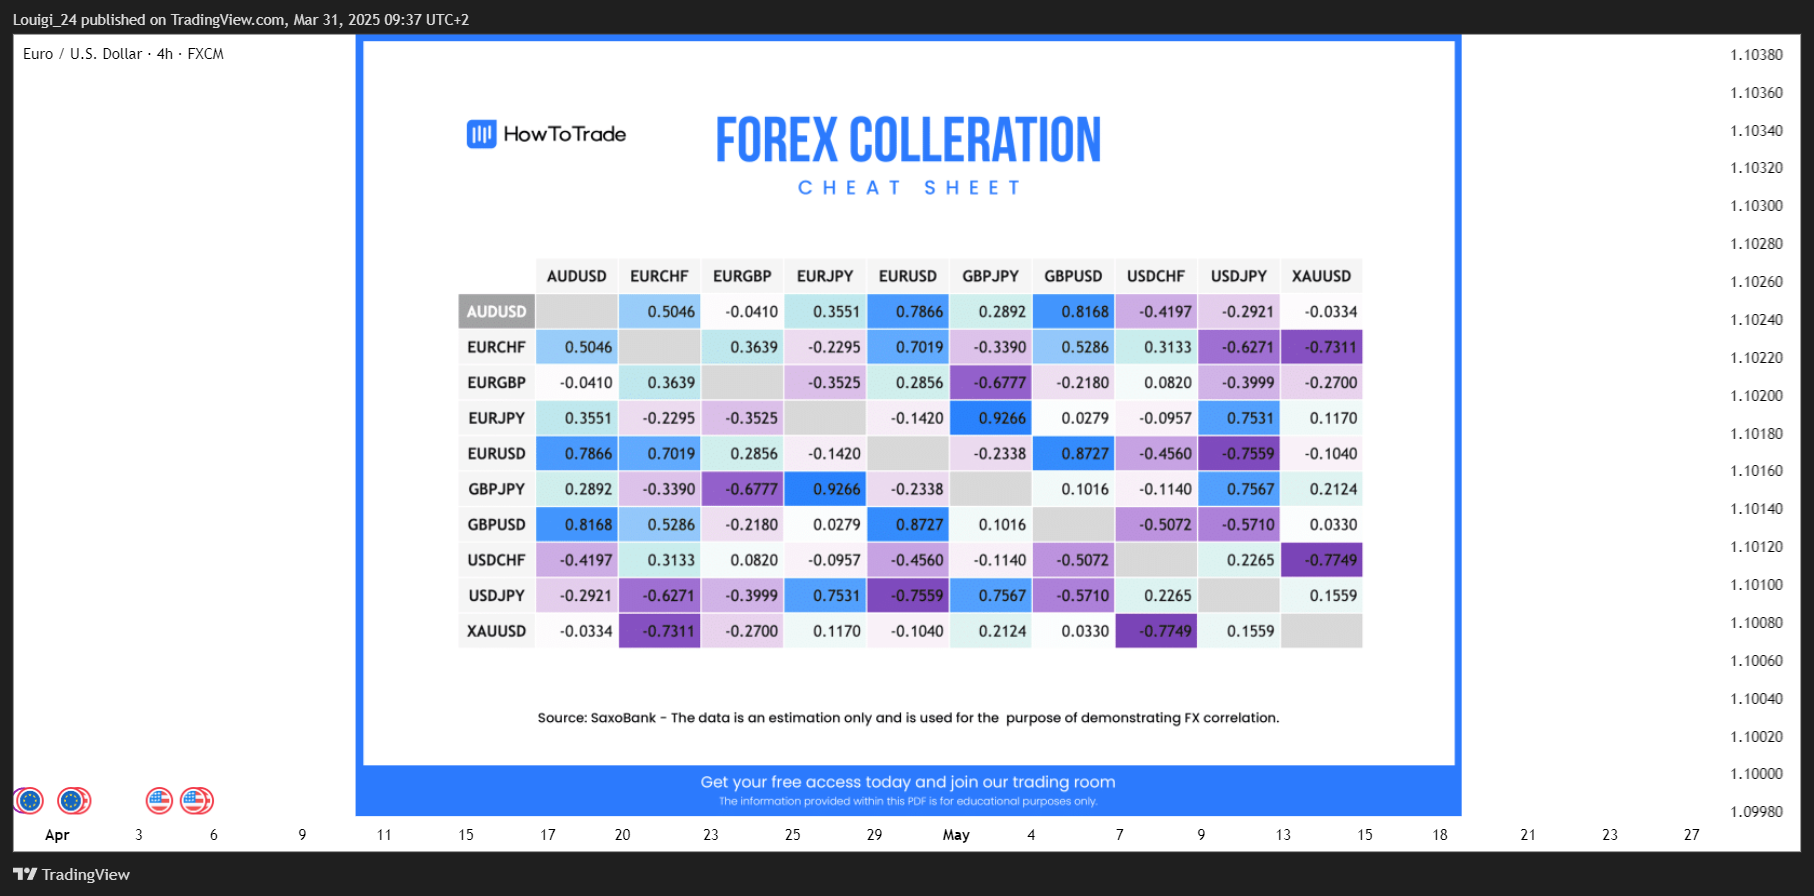Select the USDJPY column header
The width and height of the screenshot is (1814, 896).
(1239, 276)
